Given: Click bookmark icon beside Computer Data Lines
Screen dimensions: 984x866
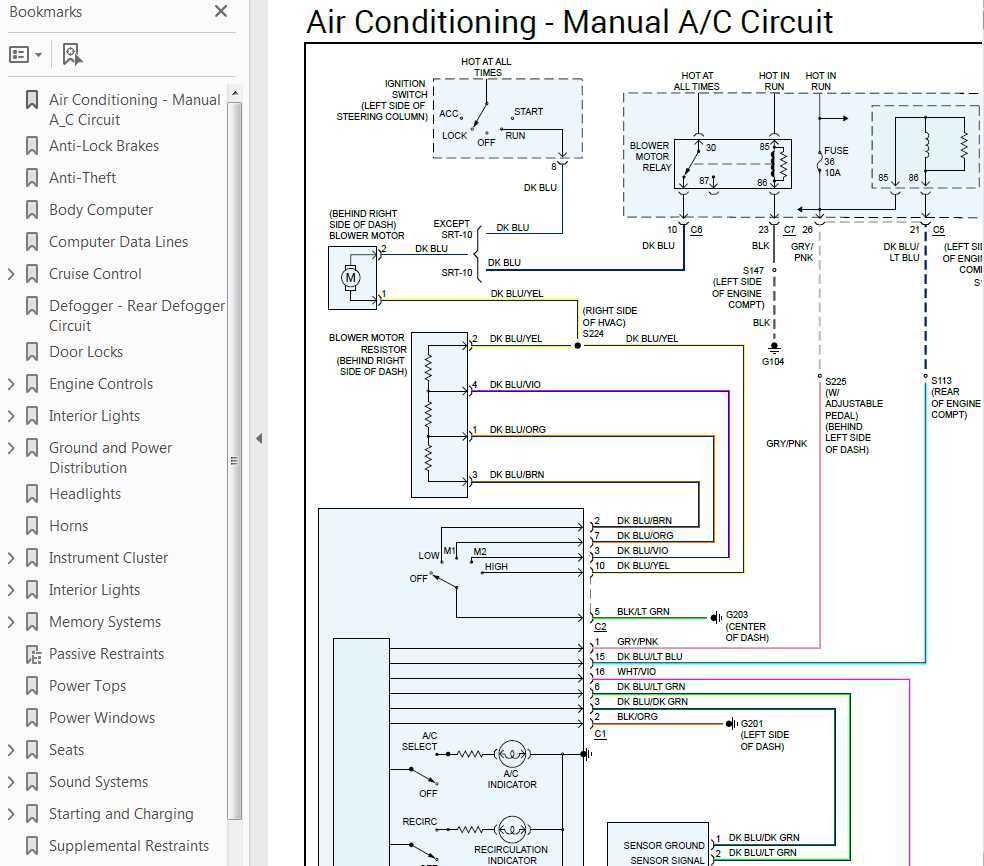Looking at the screenshot, I should click(x=31, y=242).
